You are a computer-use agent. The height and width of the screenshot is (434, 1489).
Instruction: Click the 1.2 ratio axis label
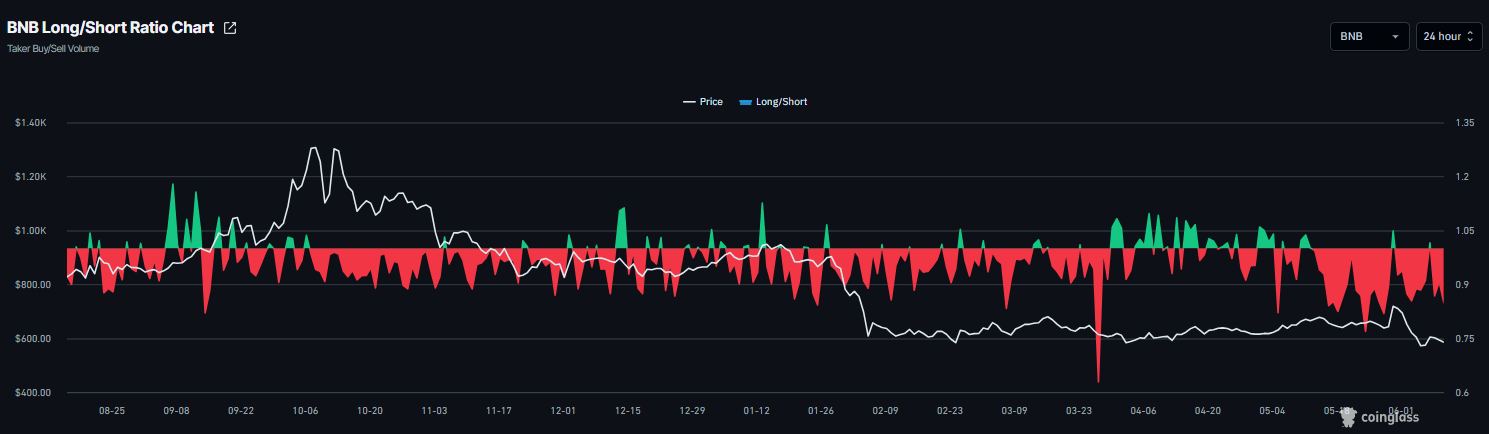(1462, 177)
